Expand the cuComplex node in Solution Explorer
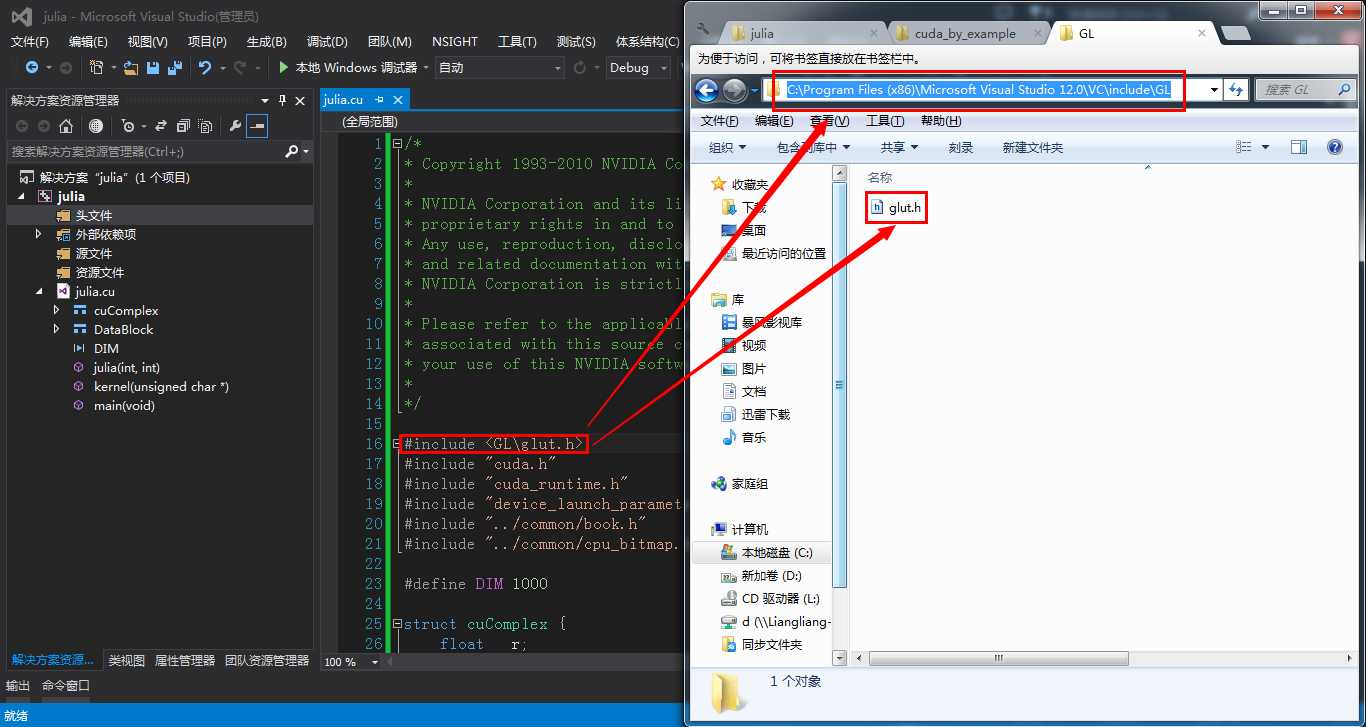This screenshot has width=1366, height=727. (57, 310)
